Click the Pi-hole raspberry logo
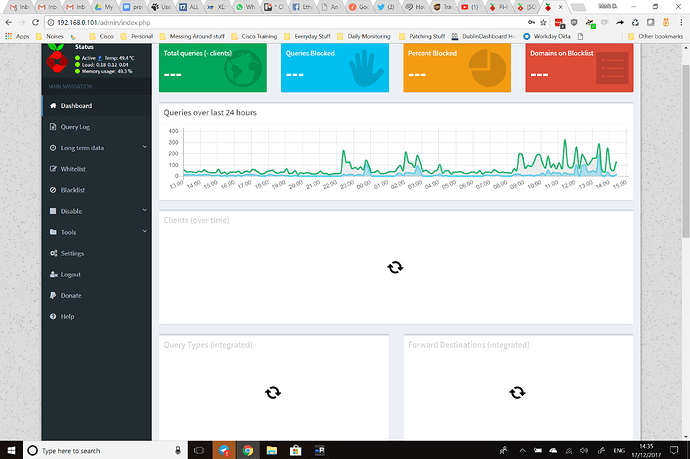 (57, 59)
